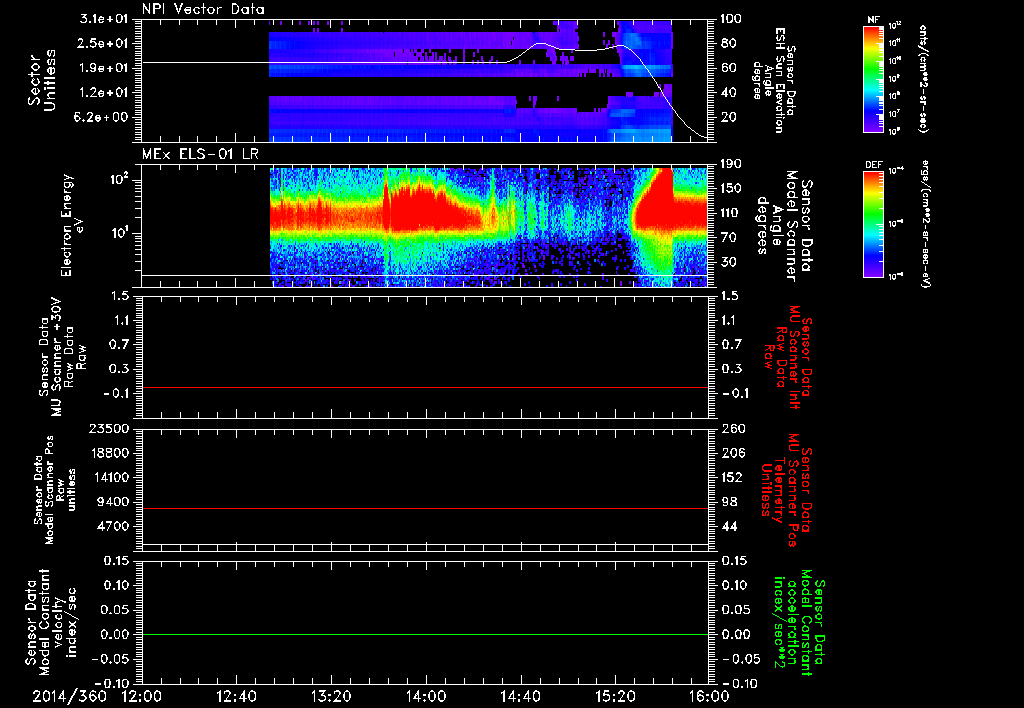The width and height of the screenshot is (1024, 708).
Task: Click the NF color scale bar
Action: [x=873, y=78]
